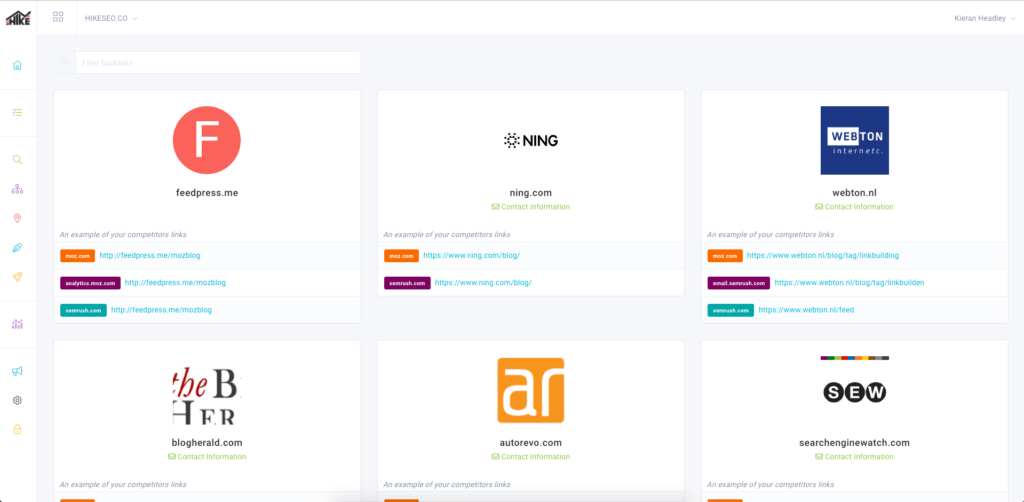Open the analytics chart sidebar icon
Image resolution: width=1024 pixels, height=502 pixels.
point(18,324)
